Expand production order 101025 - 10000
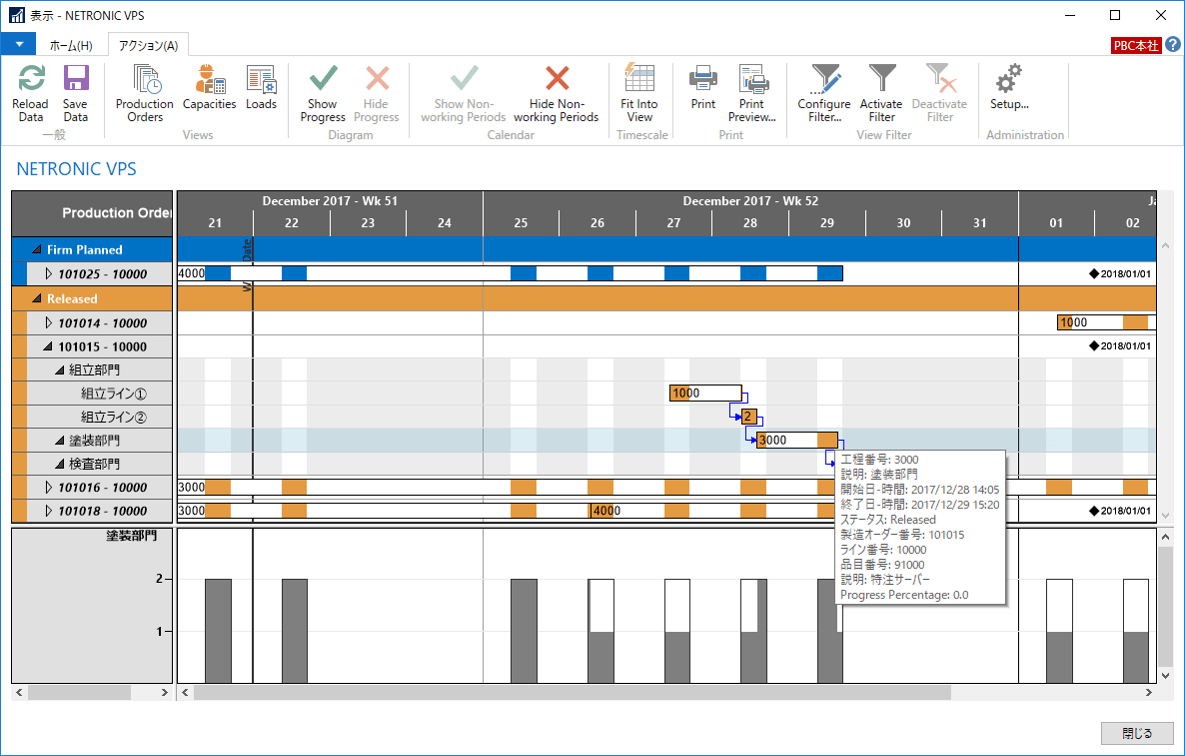This screenshot has height=756, width=1185. (x=49, y=274)
